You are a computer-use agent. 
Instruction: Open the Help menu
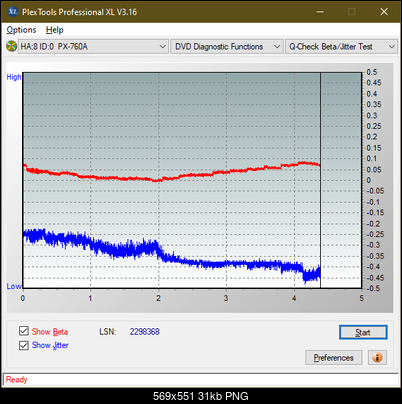pyautogui.click(x=55, y=30)
